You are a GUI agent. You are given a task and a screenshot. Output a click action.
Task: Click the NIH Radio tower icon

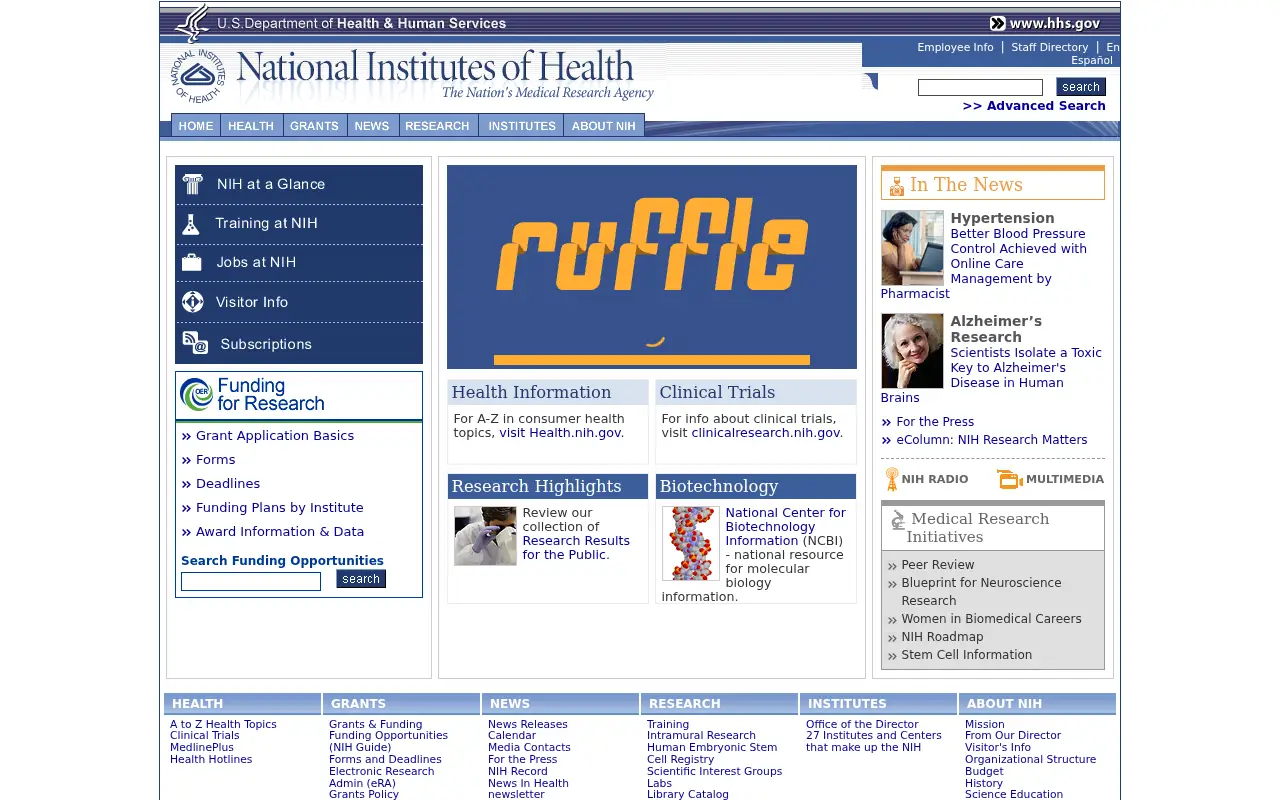pos(892,479)
